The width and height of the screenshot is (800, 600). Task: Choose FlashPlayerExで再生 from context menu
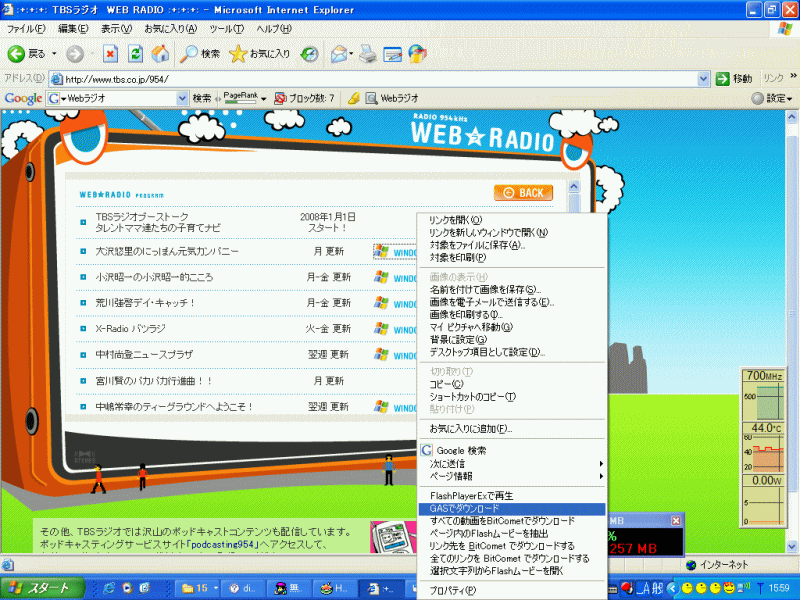pos(511,496)
